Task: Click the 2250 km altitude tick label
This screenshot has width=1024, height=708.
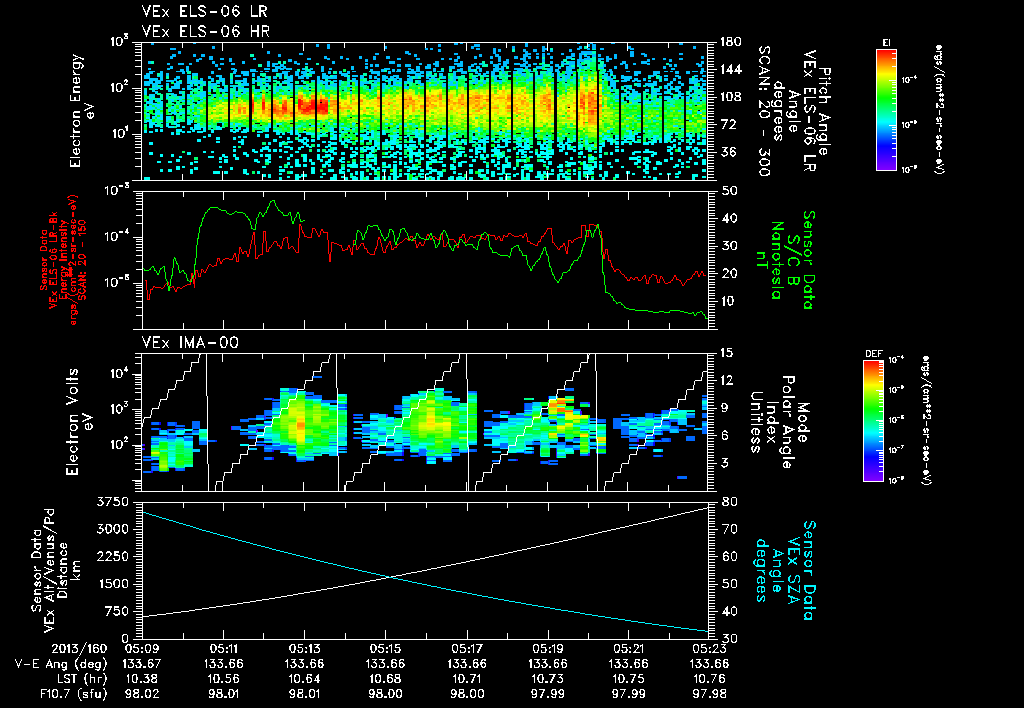Action: click(x=113, y=556)
